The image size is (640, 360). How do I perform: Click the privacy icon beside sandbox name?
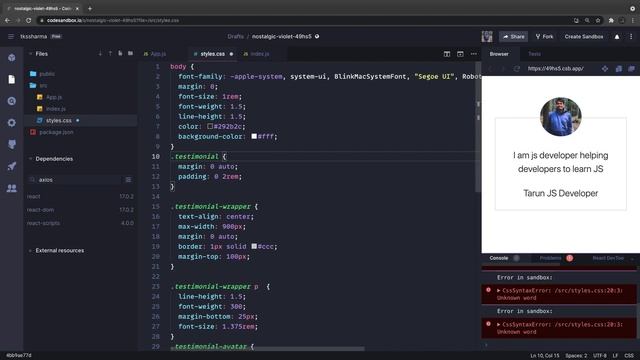[x=317, y=36]
